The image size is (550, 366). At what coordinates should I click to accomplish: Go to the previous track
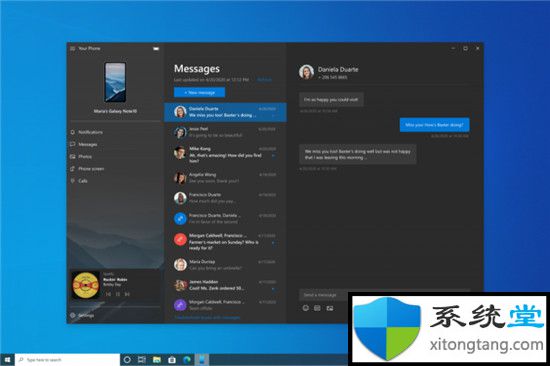pyautogui.click(x=108, y=294)
